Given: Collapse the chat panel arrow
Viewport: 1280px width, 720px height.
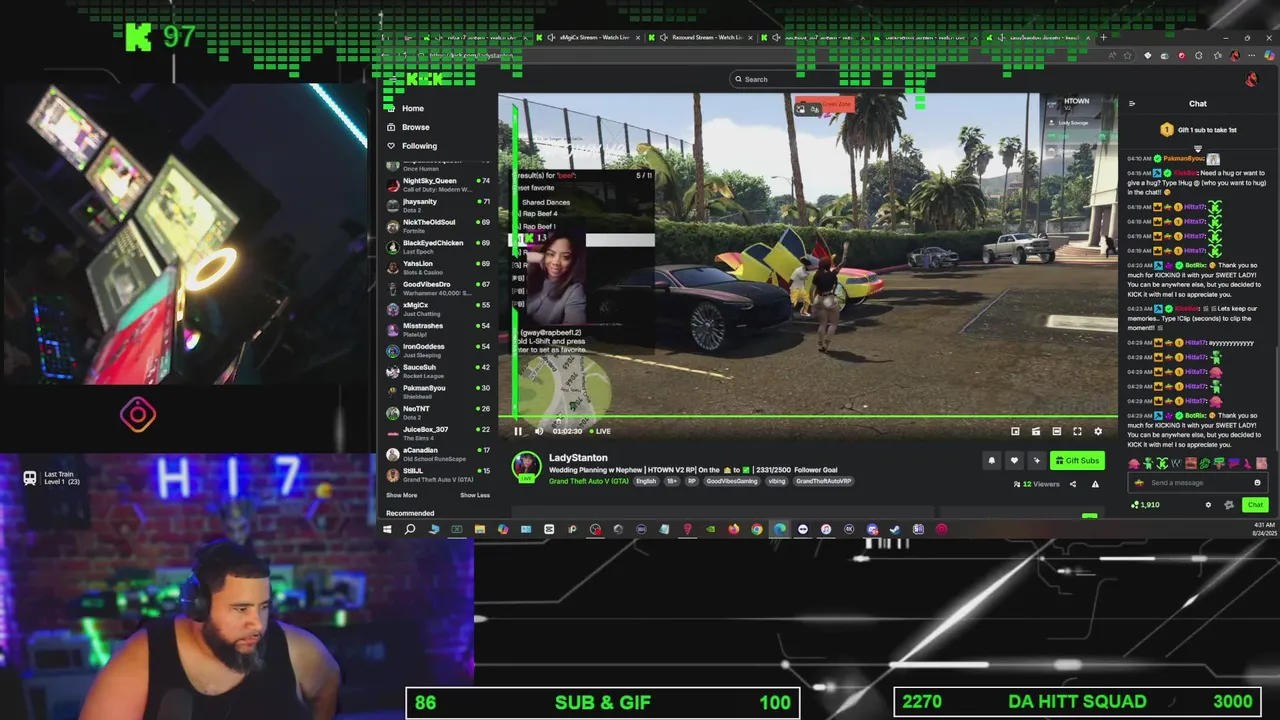Looking at the screenshot, I should [x=1132, y=103].
